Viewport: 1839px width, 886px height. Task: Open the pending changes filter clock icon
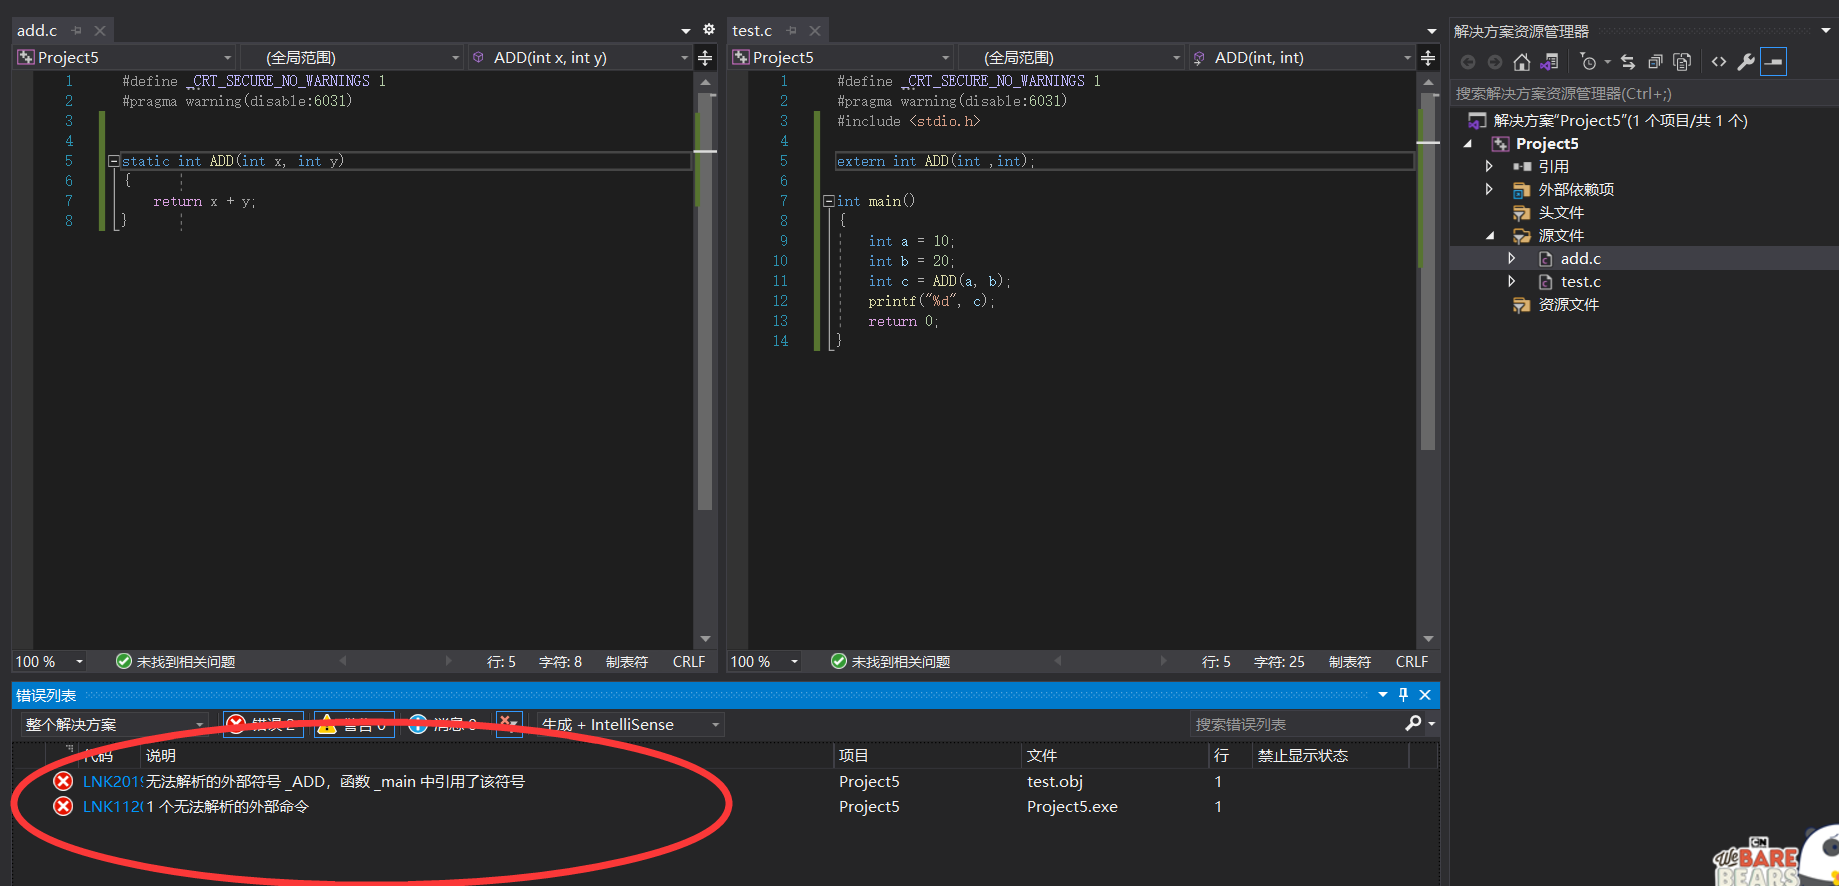click(1588, 62)
